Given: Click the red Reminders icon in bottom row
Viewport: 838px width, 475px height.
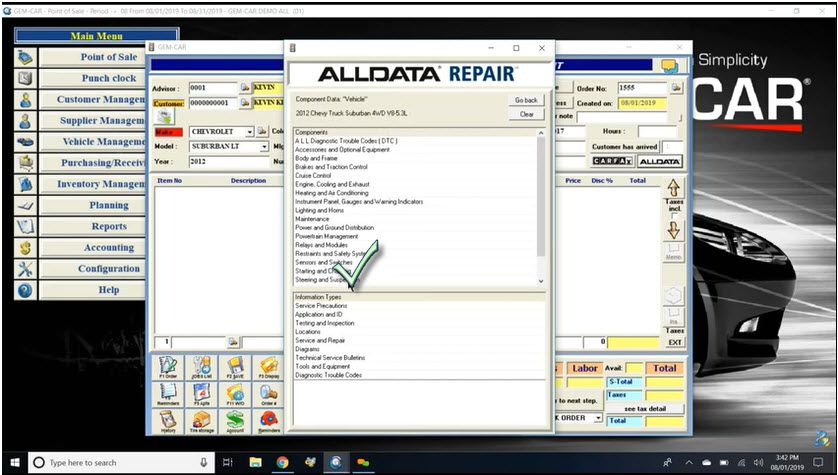Looking at the screenshot, I should click(x=269, y=421).
